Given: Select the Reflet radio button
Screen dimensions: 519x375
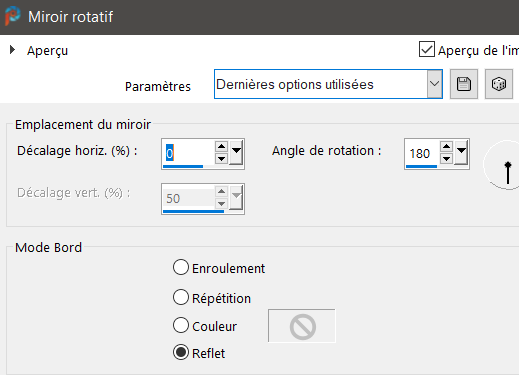Looking at the screenshot, I should 181,352.
